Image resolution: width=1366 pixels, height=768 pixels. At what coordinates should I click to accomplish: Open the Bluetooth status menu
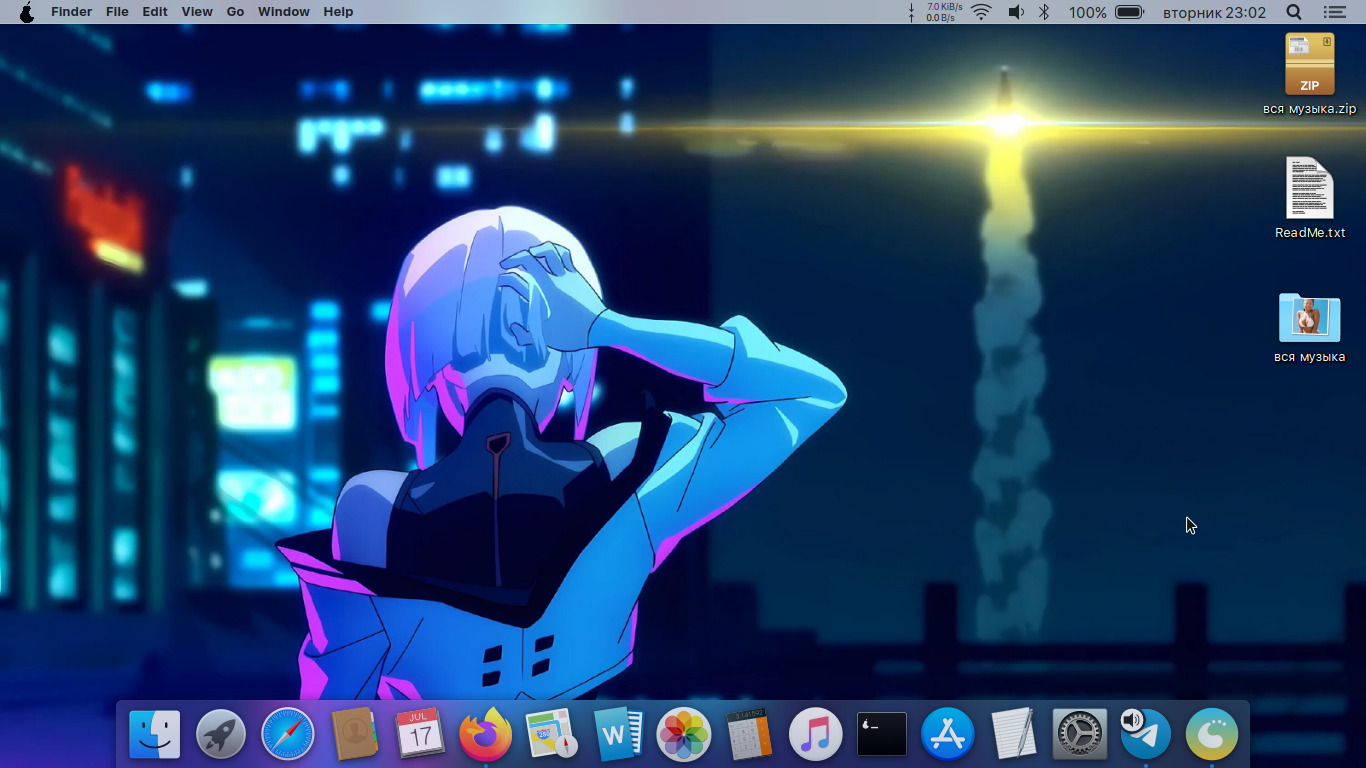1044,12
